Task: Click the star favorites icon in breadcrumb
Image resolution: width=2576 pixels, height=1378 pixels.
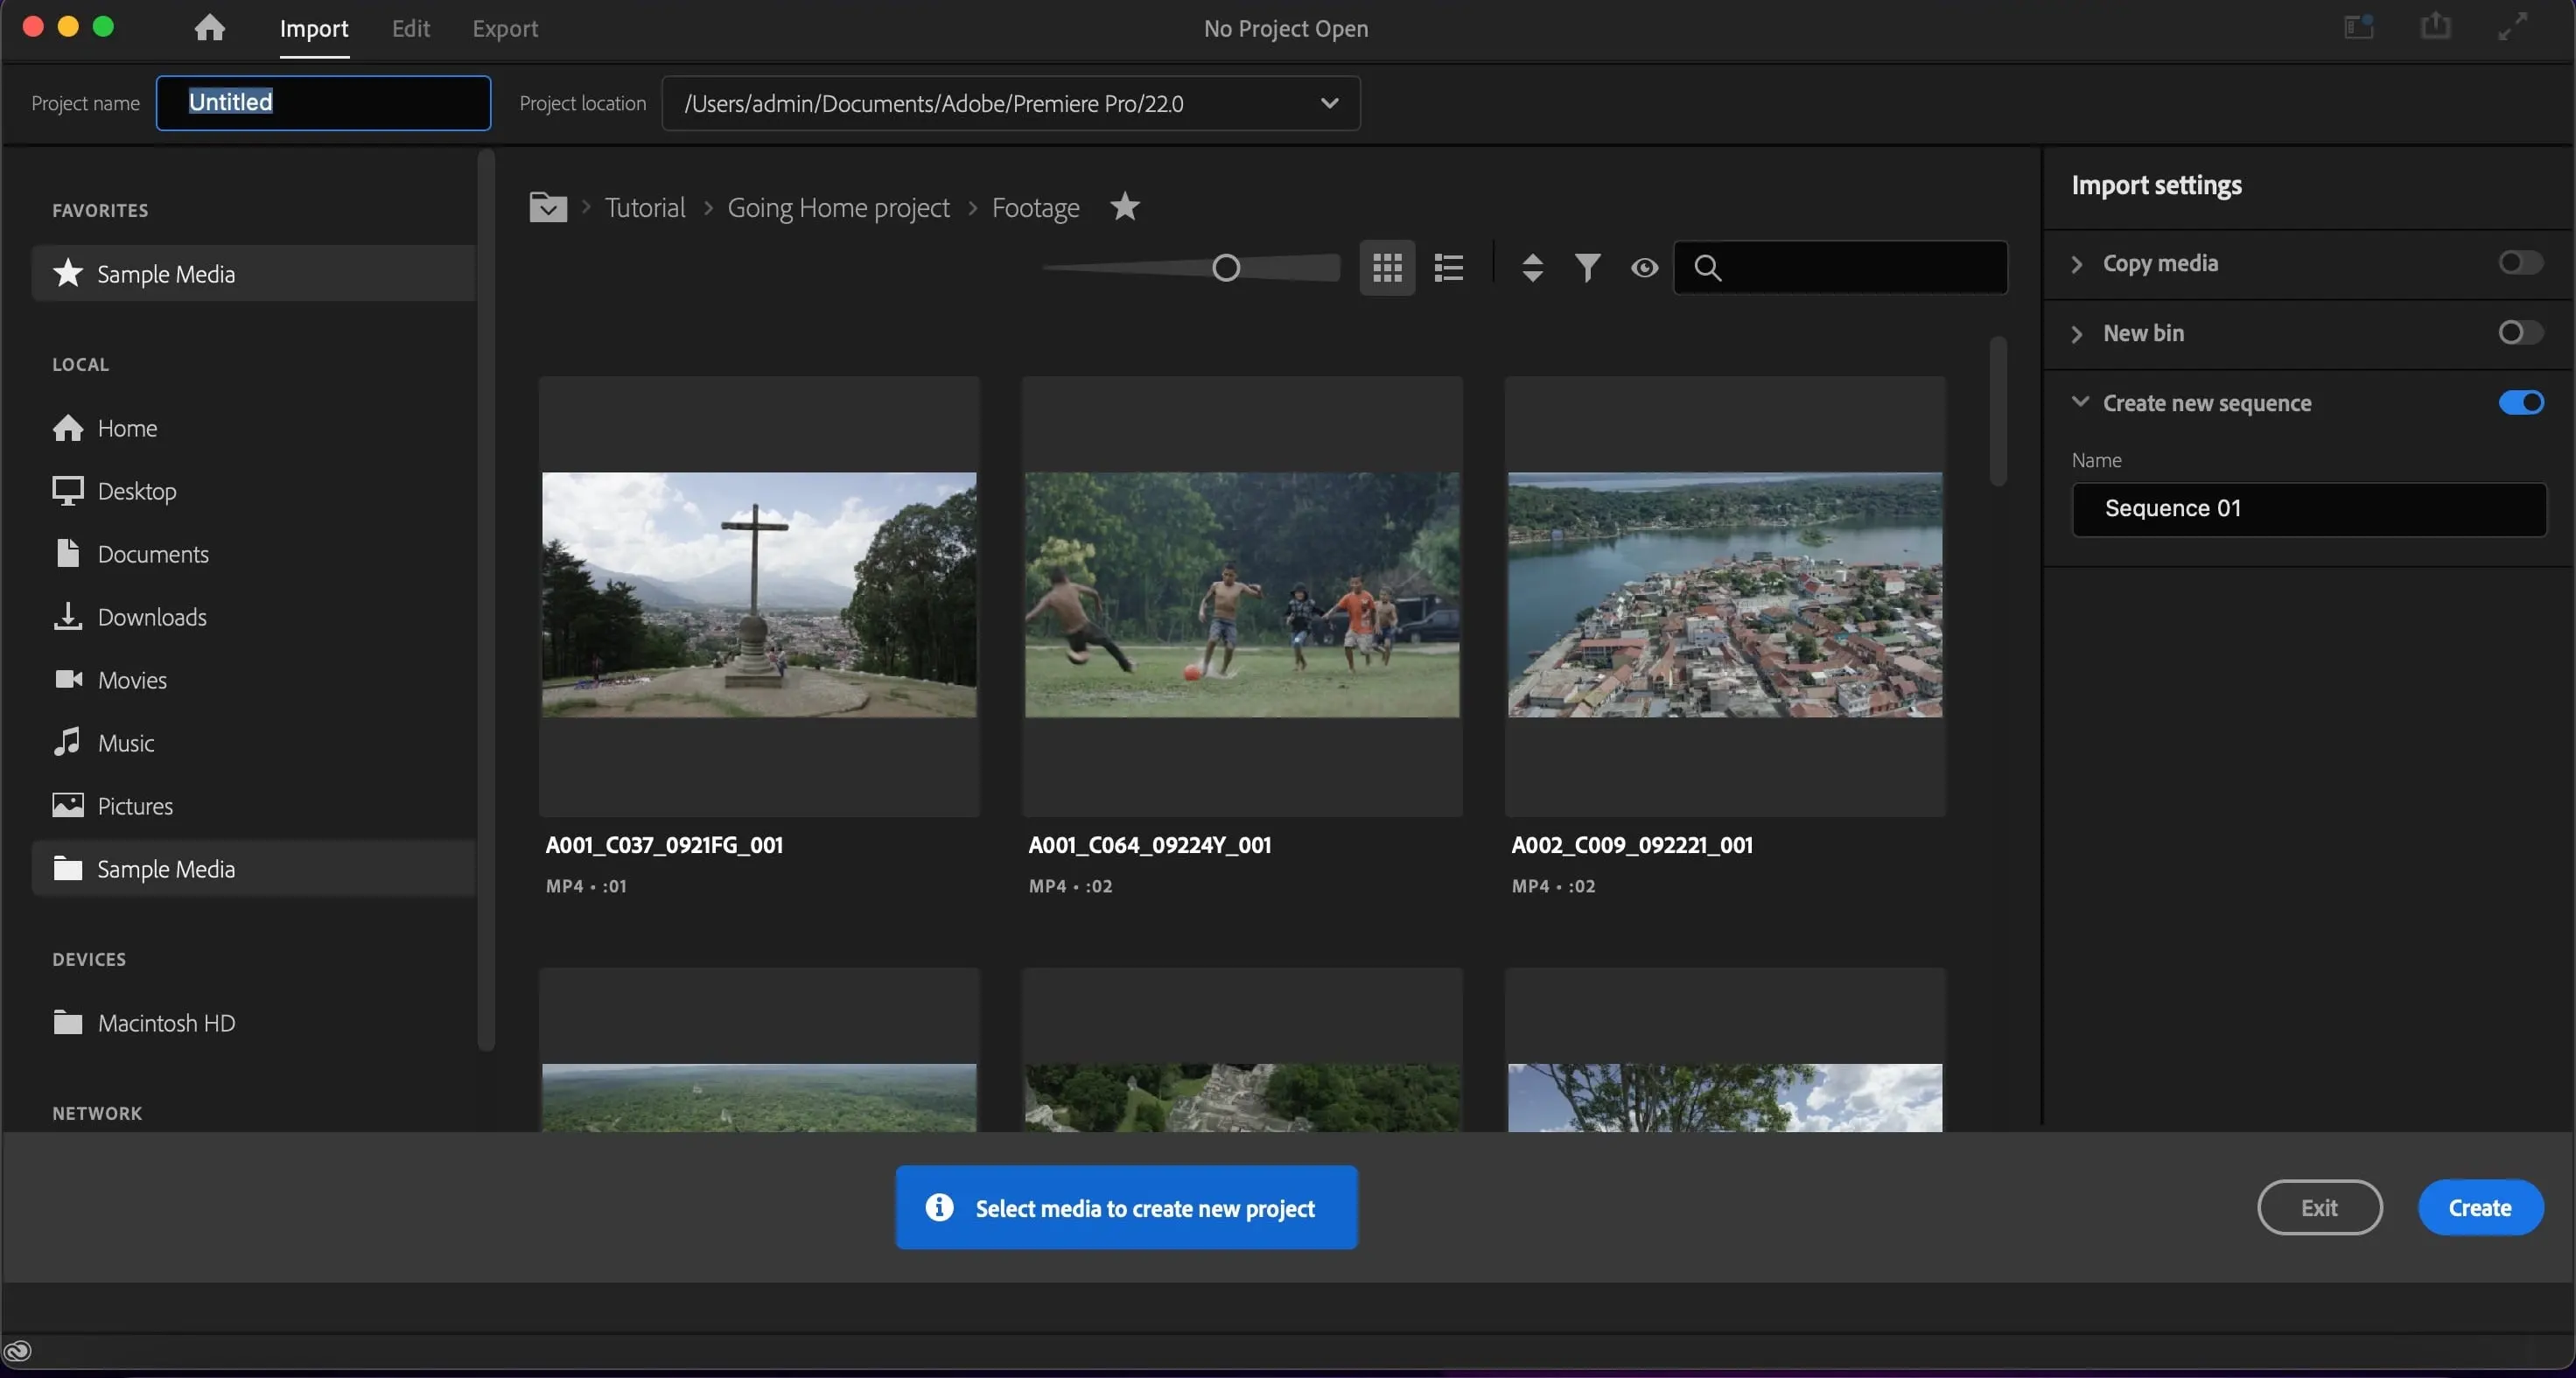Action: [1123, 208]
